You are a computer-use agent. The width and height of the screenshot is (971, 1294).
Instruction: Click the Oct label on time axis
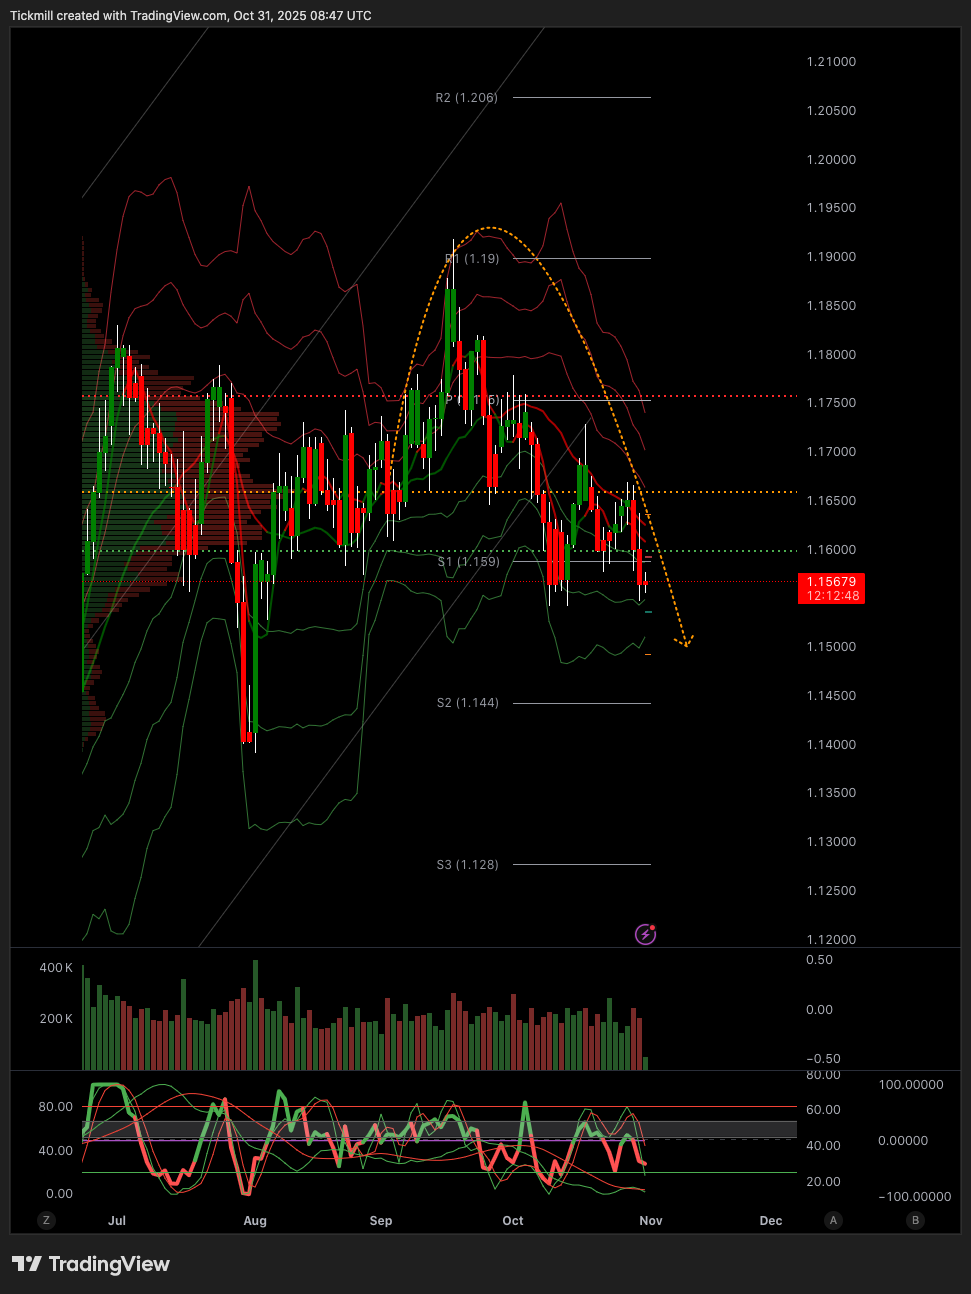513,1221
